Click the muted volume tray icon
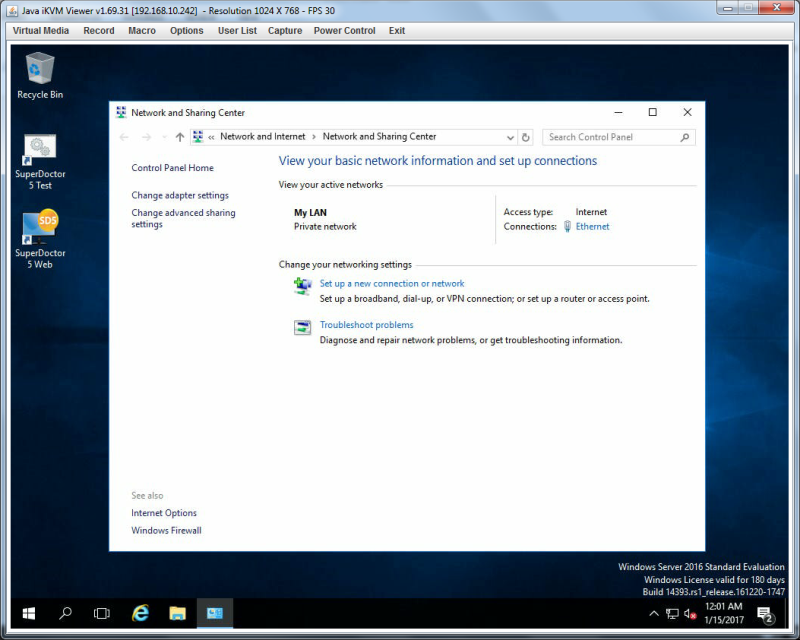 pos(690,614)
